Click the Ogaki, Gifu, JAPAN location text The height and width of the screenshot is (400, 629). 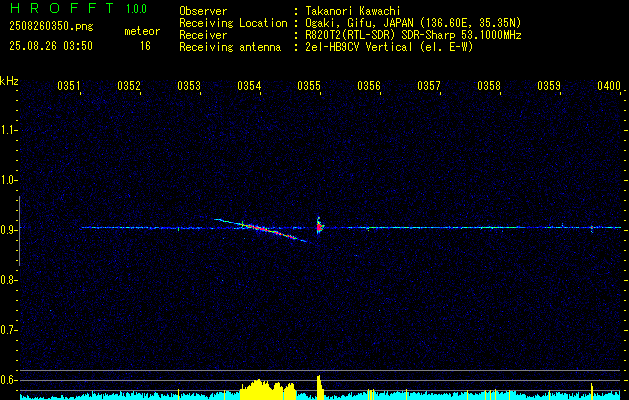coord(413,23)
